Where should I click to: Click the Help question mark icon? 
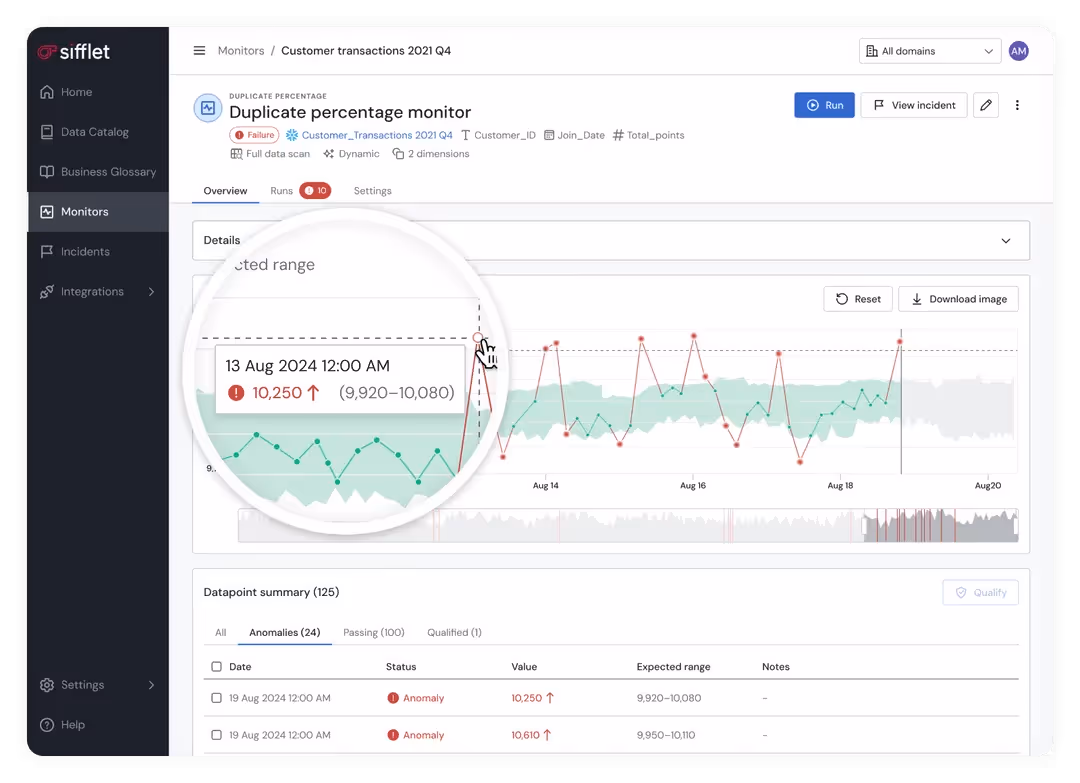point(47,724)
